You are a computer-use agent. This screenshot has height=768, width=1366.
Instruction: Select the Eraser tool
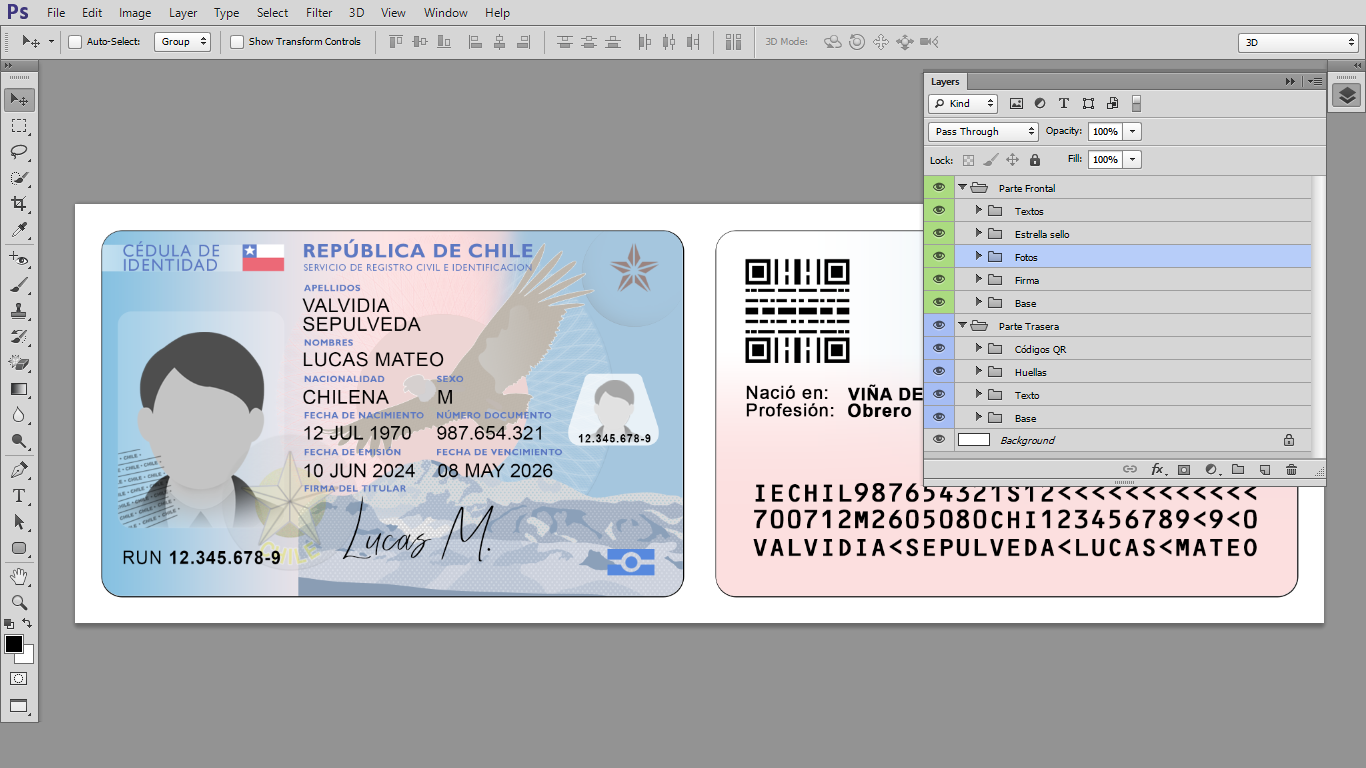pos(19,363)
